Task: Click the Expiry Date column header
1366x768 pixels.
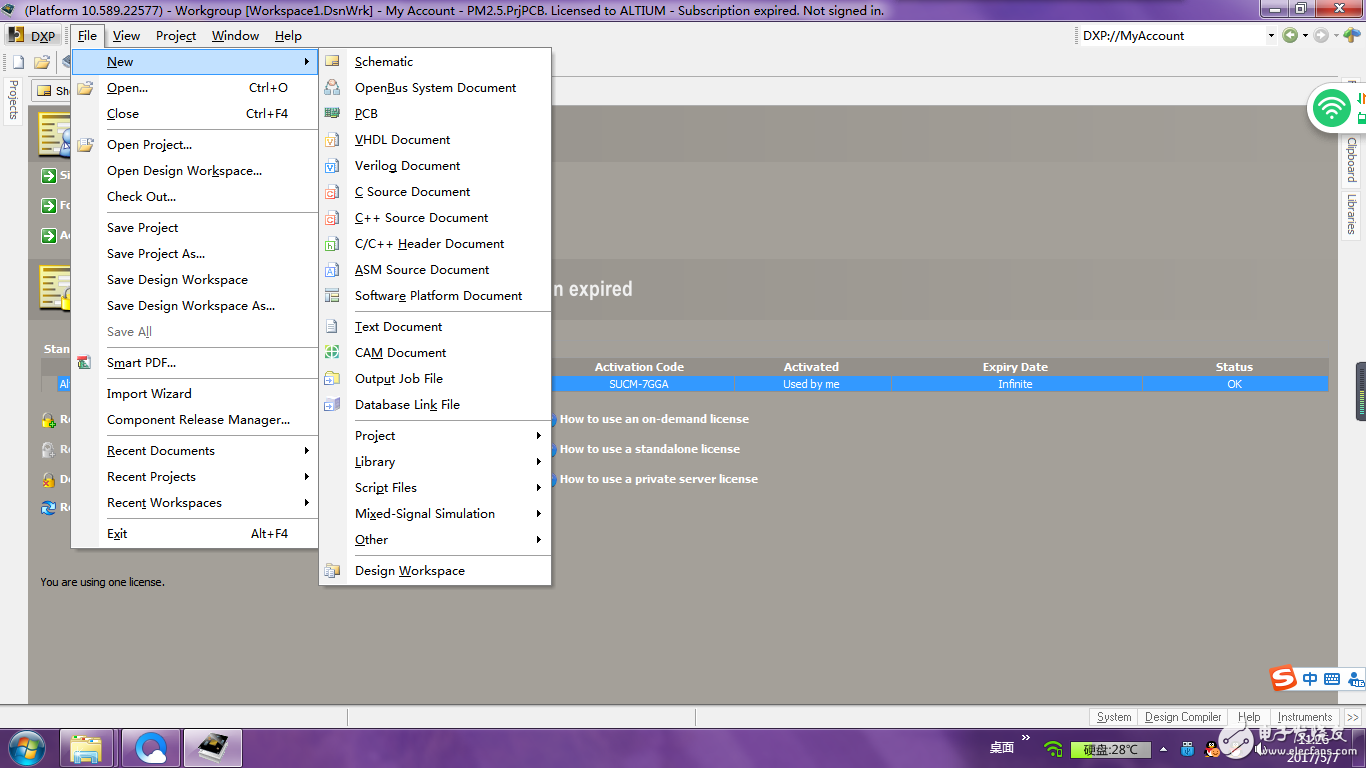Action: (1015, 367)
